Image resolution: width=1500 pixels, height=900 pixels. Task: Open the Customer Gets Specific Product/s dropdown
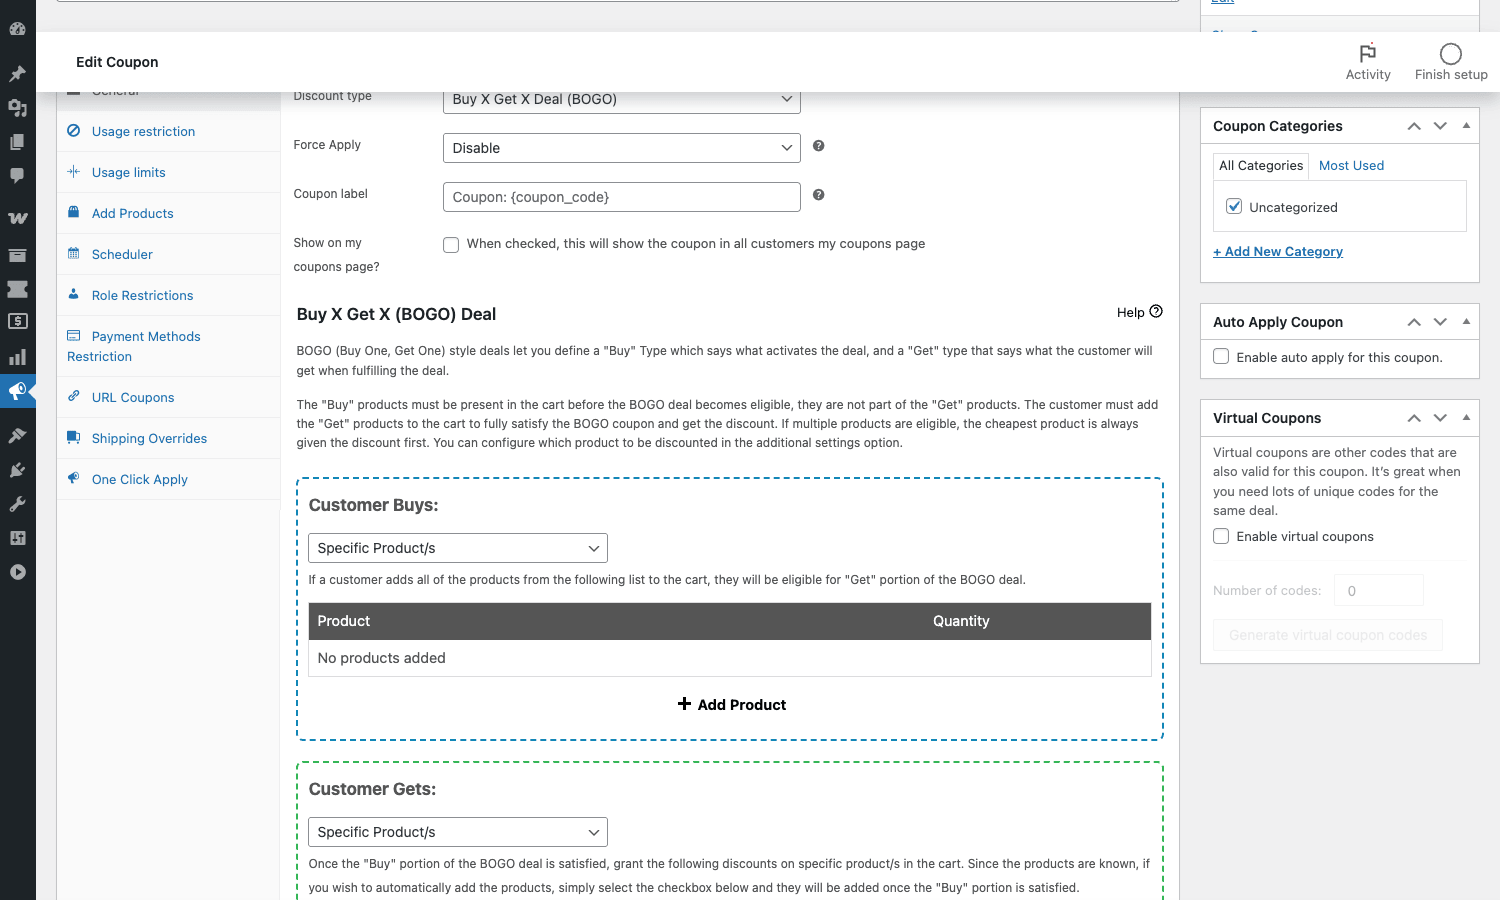coord(458,832)
